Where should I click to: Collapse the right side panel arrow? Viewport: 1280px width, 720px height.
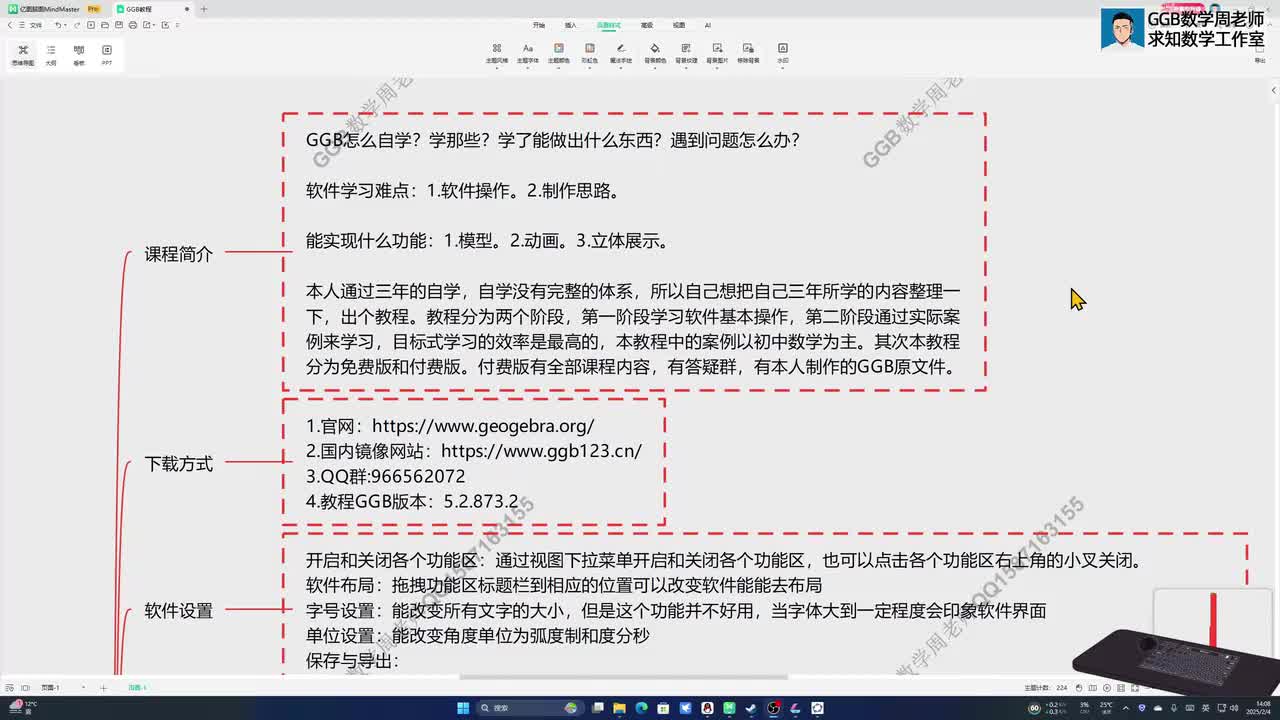pyautogui.click(x=1273, y=90)
